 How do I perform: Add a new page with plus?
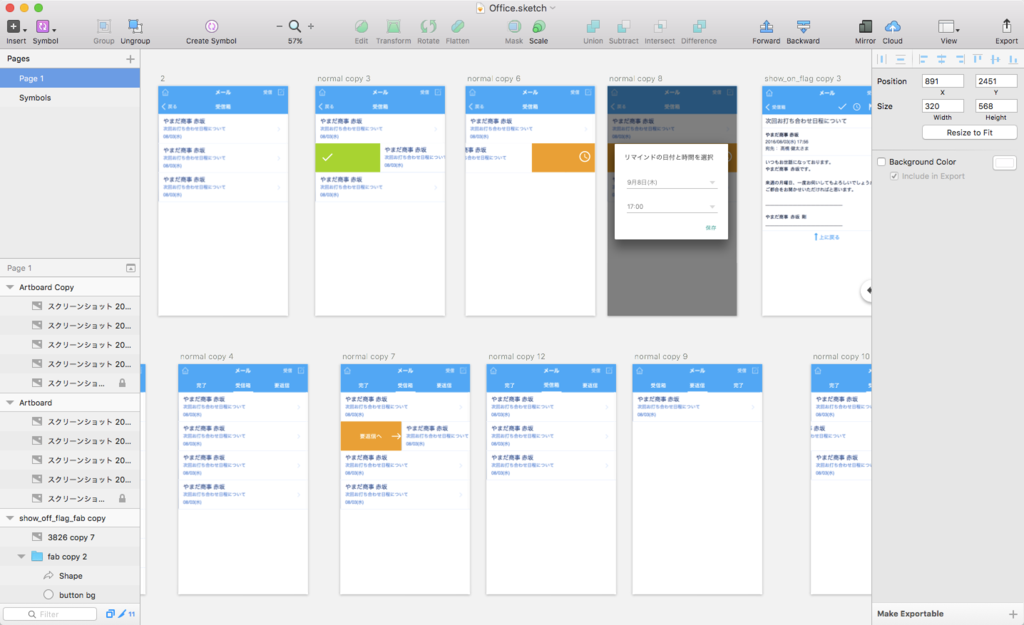pos(131,59)
